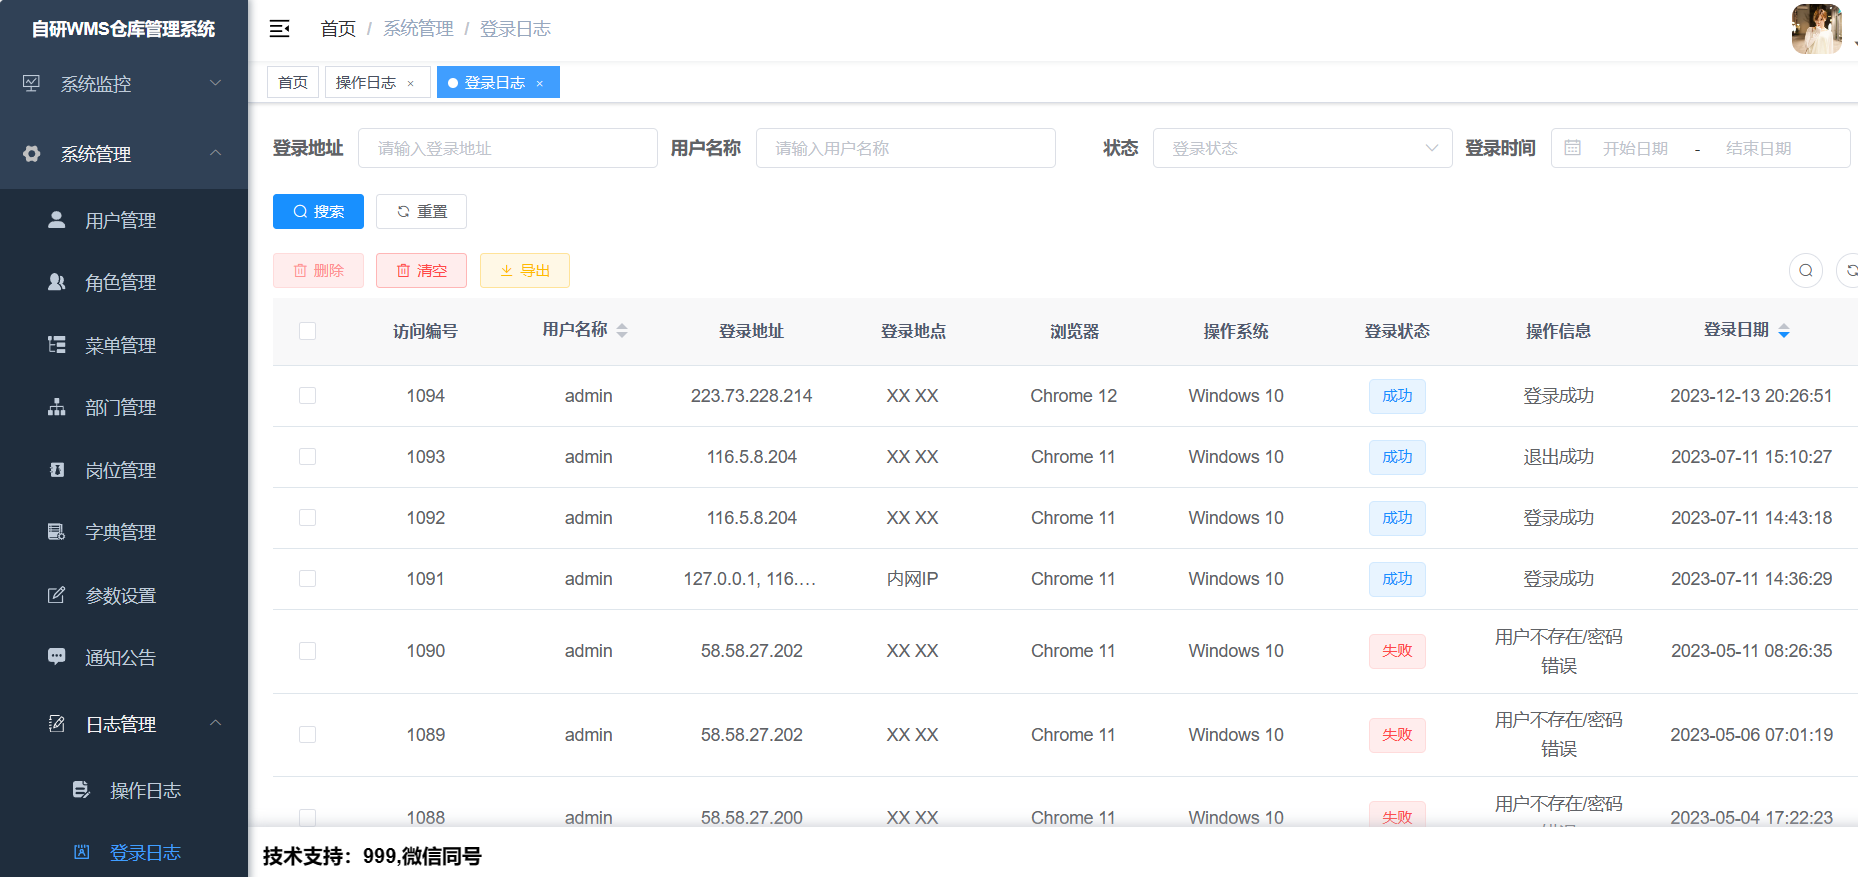Click the 参数设置 edit icon

[x=57, y=595]
